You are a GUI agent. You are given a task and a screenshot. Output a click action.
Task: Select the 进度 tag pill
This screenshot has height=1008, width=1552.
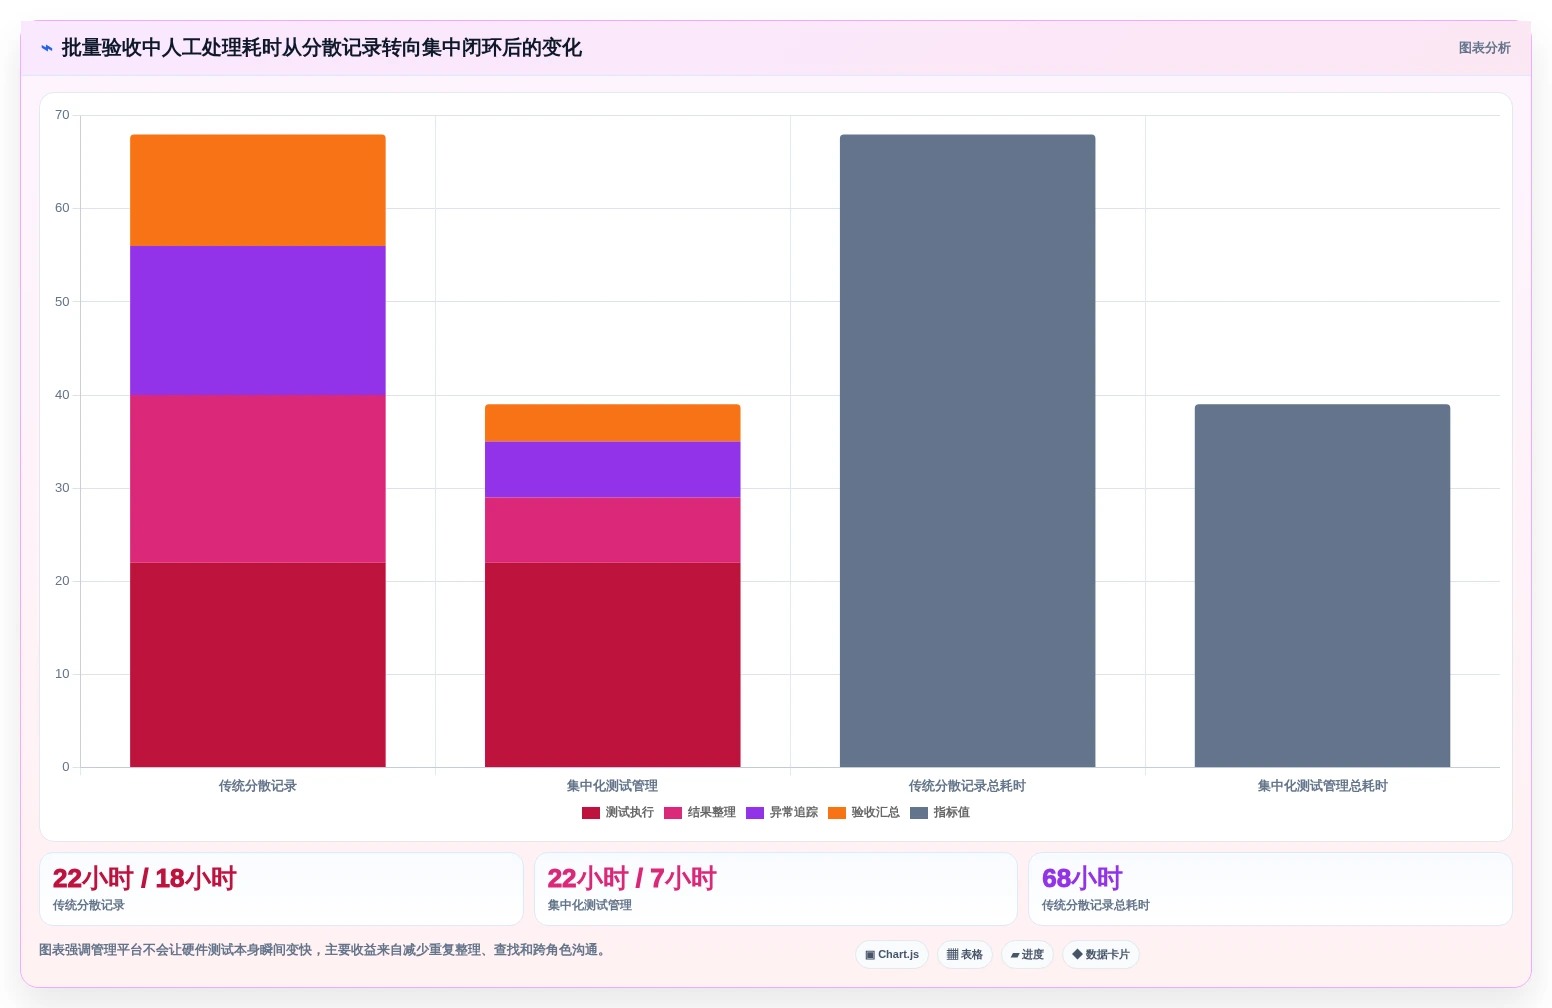coord(1027,955)
